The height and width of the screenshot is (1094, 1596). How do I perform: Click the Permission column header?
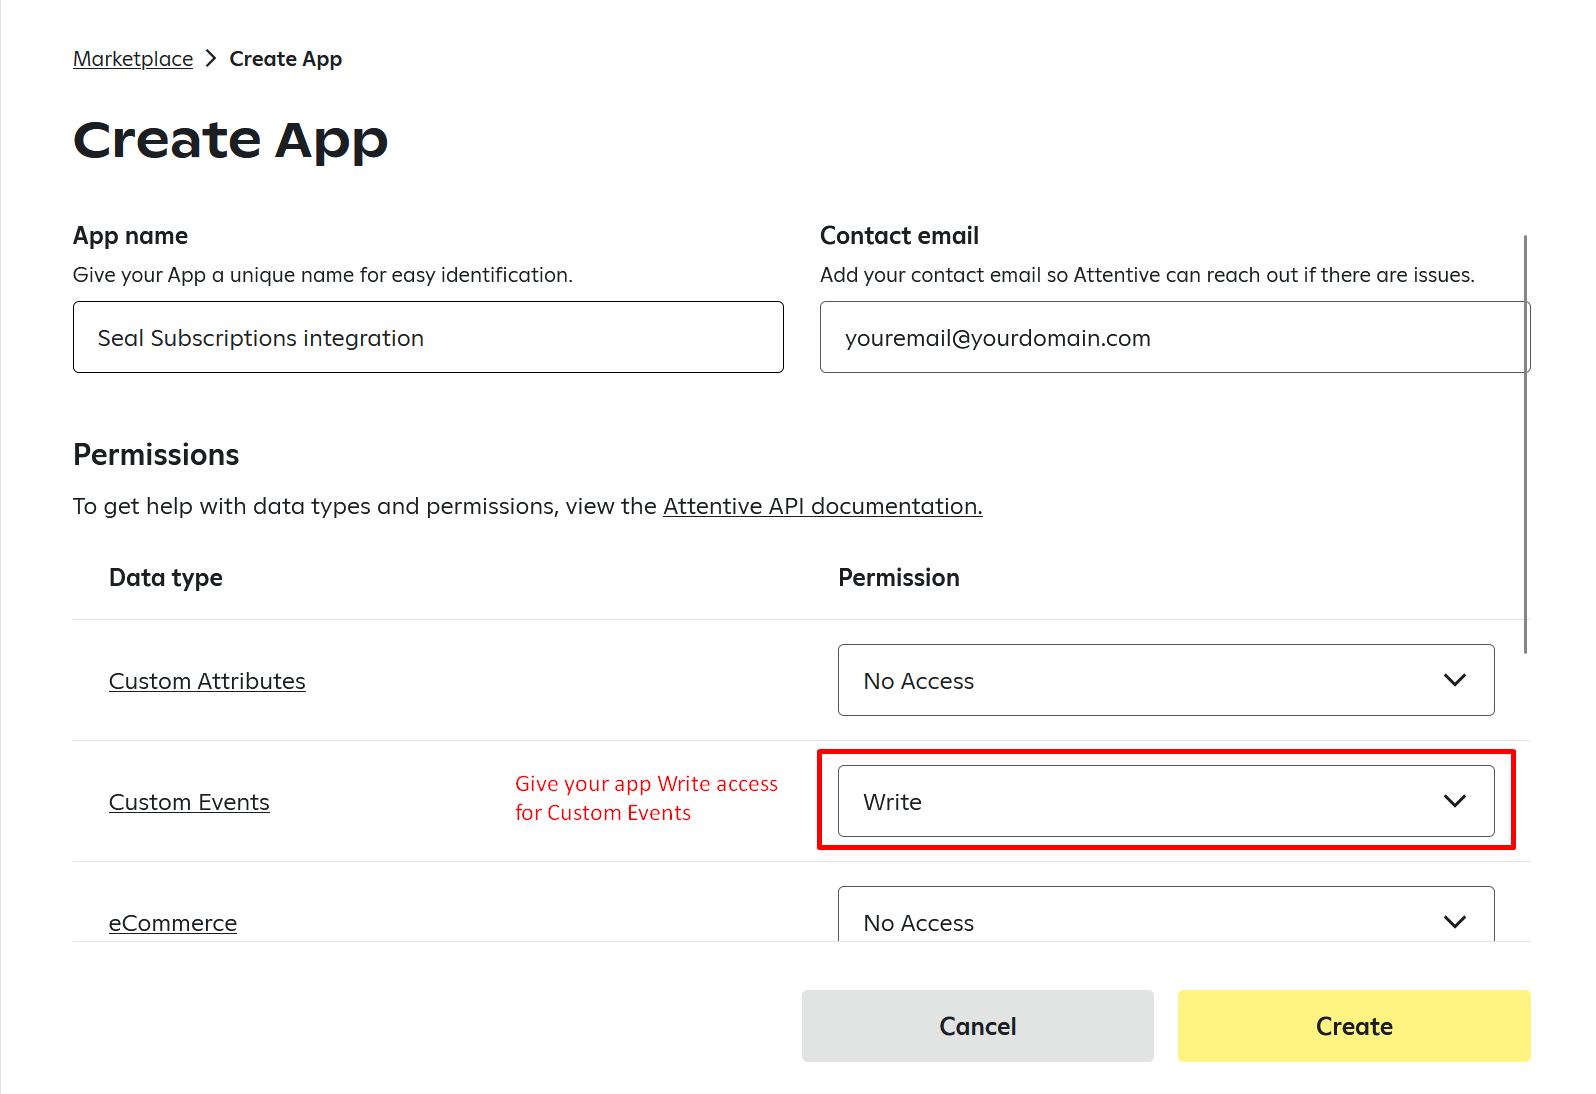pyautogui.click(x=899, y=578)
